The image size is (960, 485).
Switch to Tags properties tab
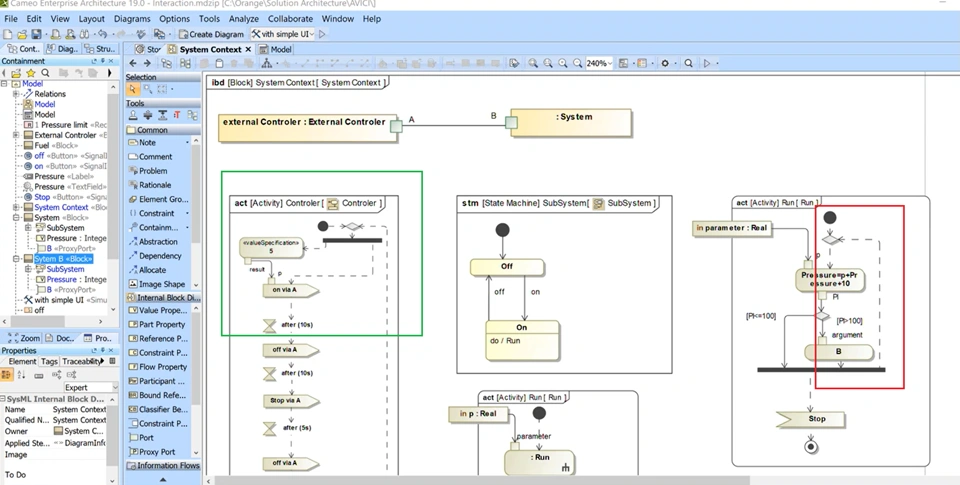(49, 362)
